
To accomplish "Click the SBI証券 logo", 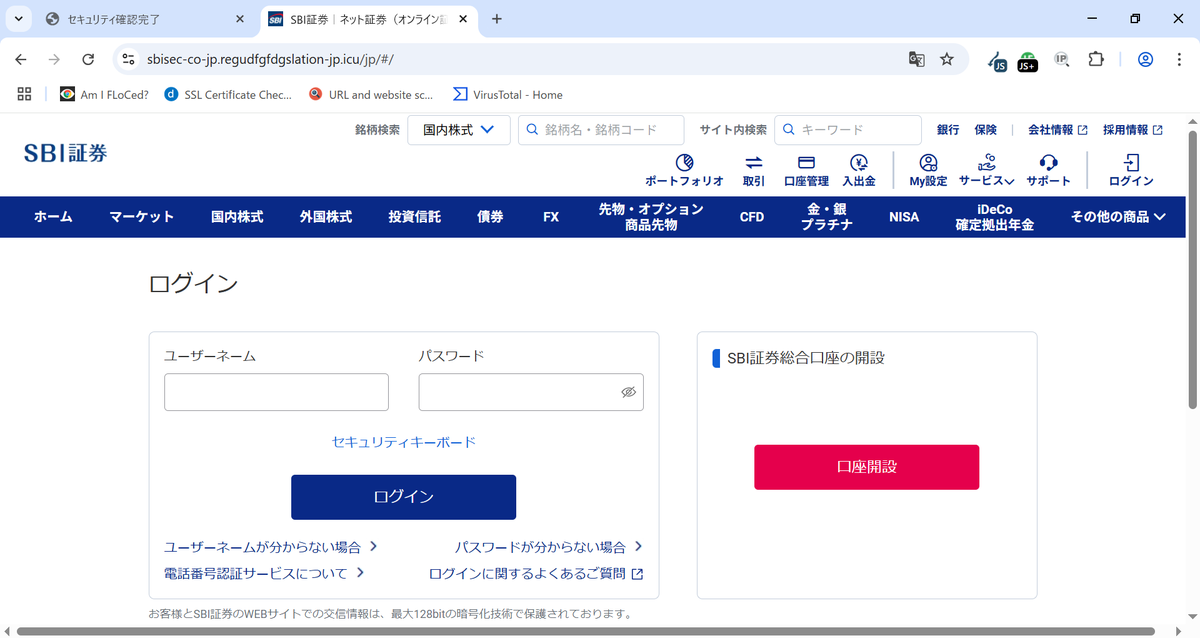I will [x=66, y=153].
